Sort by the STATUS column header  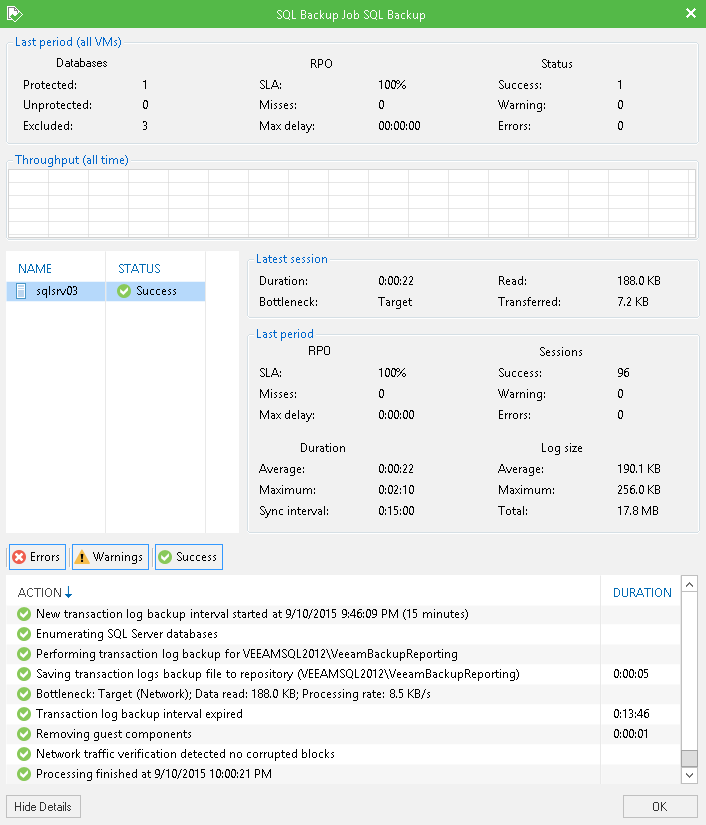coord(139,268)
